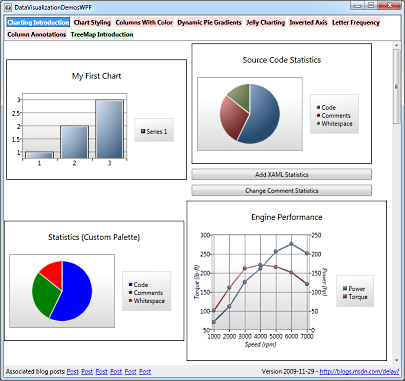Viewport: 405px width, 381px height.
Task: Click the Comments label in Source Code Statistics legend
Action: click(336, 115)
